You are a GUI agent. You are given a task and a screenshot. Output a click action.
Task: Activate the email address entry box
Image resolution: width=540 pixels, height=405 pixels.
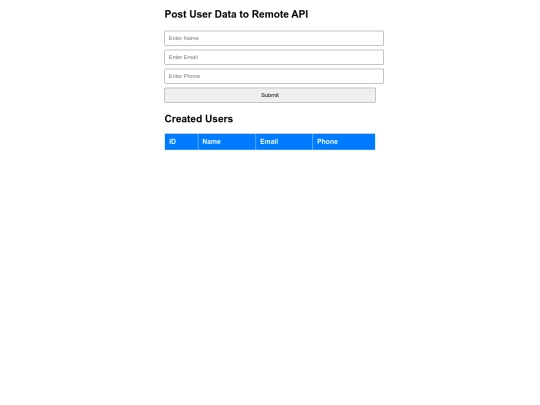pos(274,57)
